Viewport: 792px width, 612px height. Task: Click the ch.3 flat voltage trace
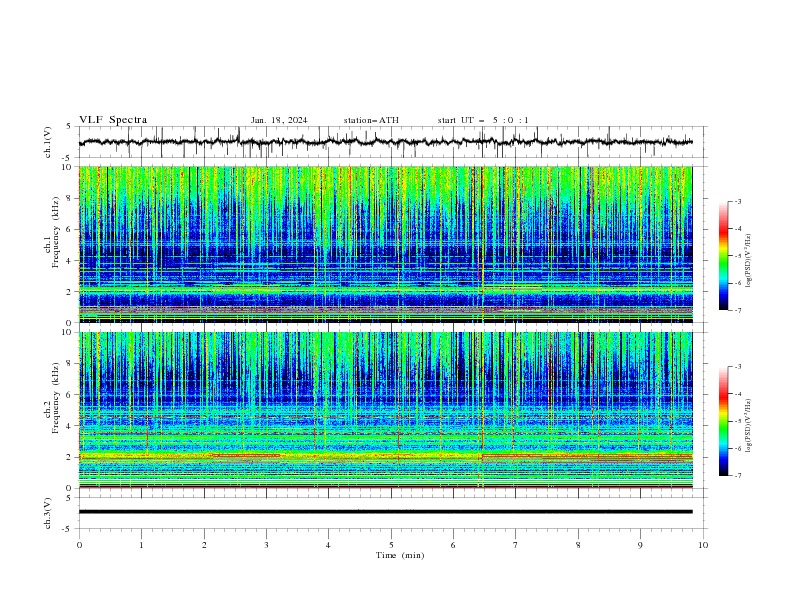pyautogui.click(x=385, y=512)
